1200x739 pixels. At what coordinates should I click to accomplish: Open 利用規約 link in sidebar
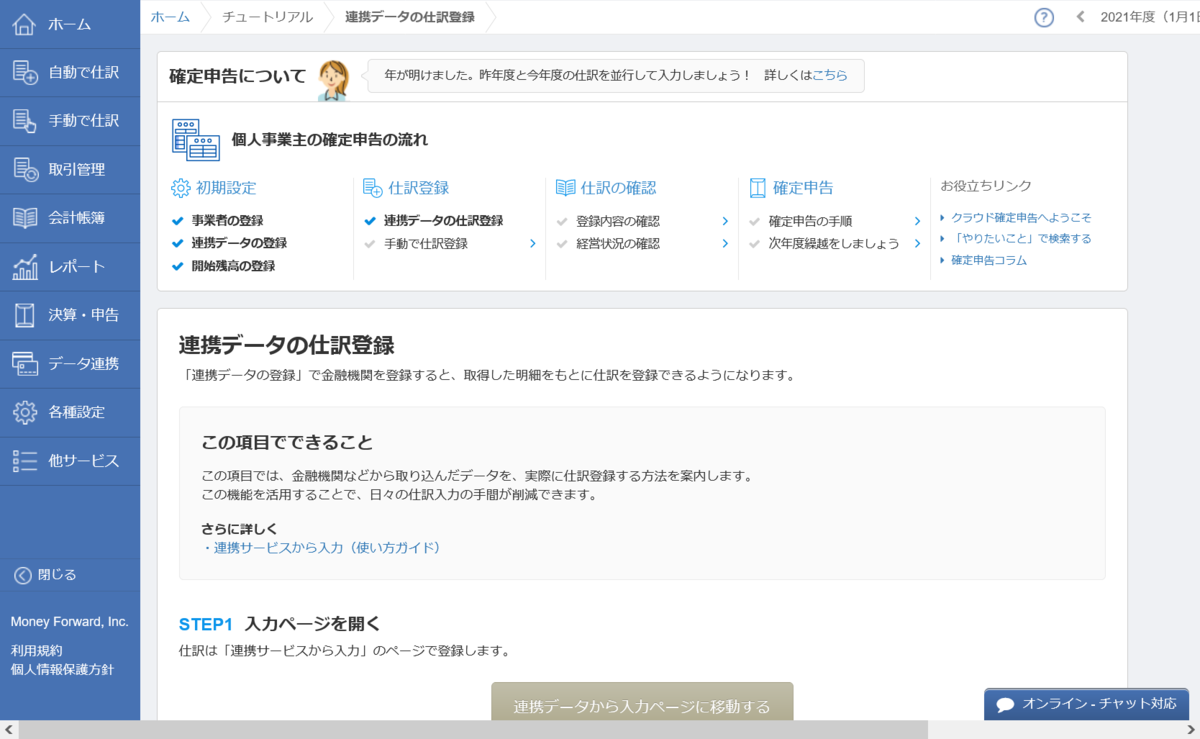(36, 650)
